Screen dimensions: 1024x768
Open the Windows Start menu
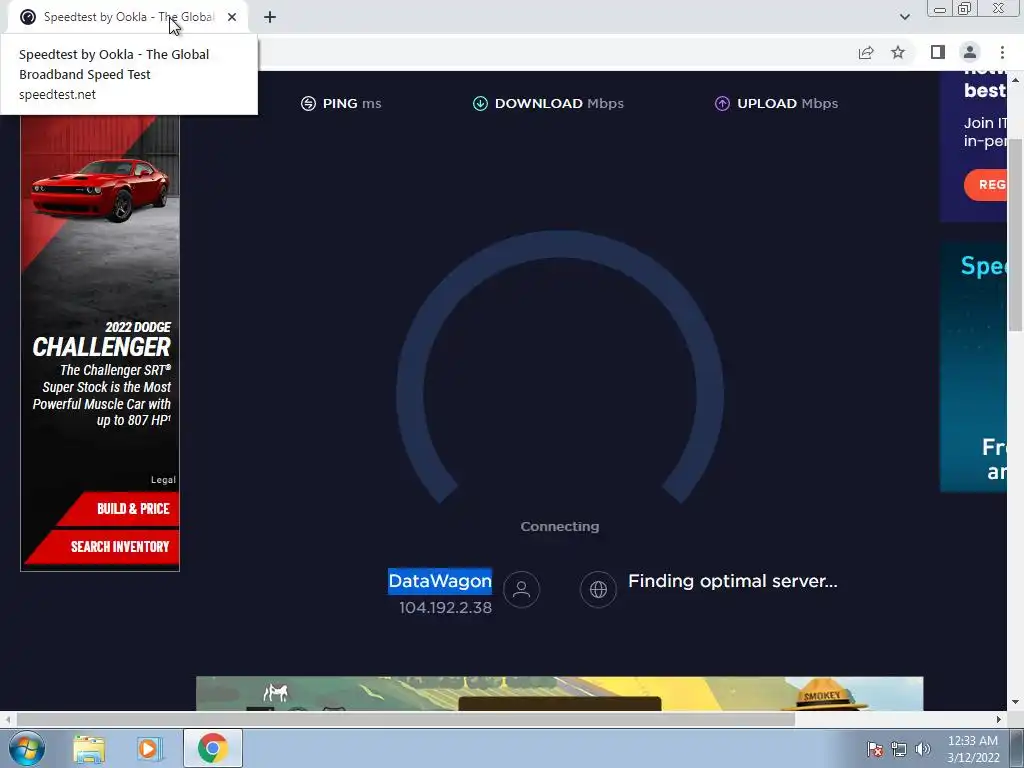pyautogui.click(x=27, y=748)
